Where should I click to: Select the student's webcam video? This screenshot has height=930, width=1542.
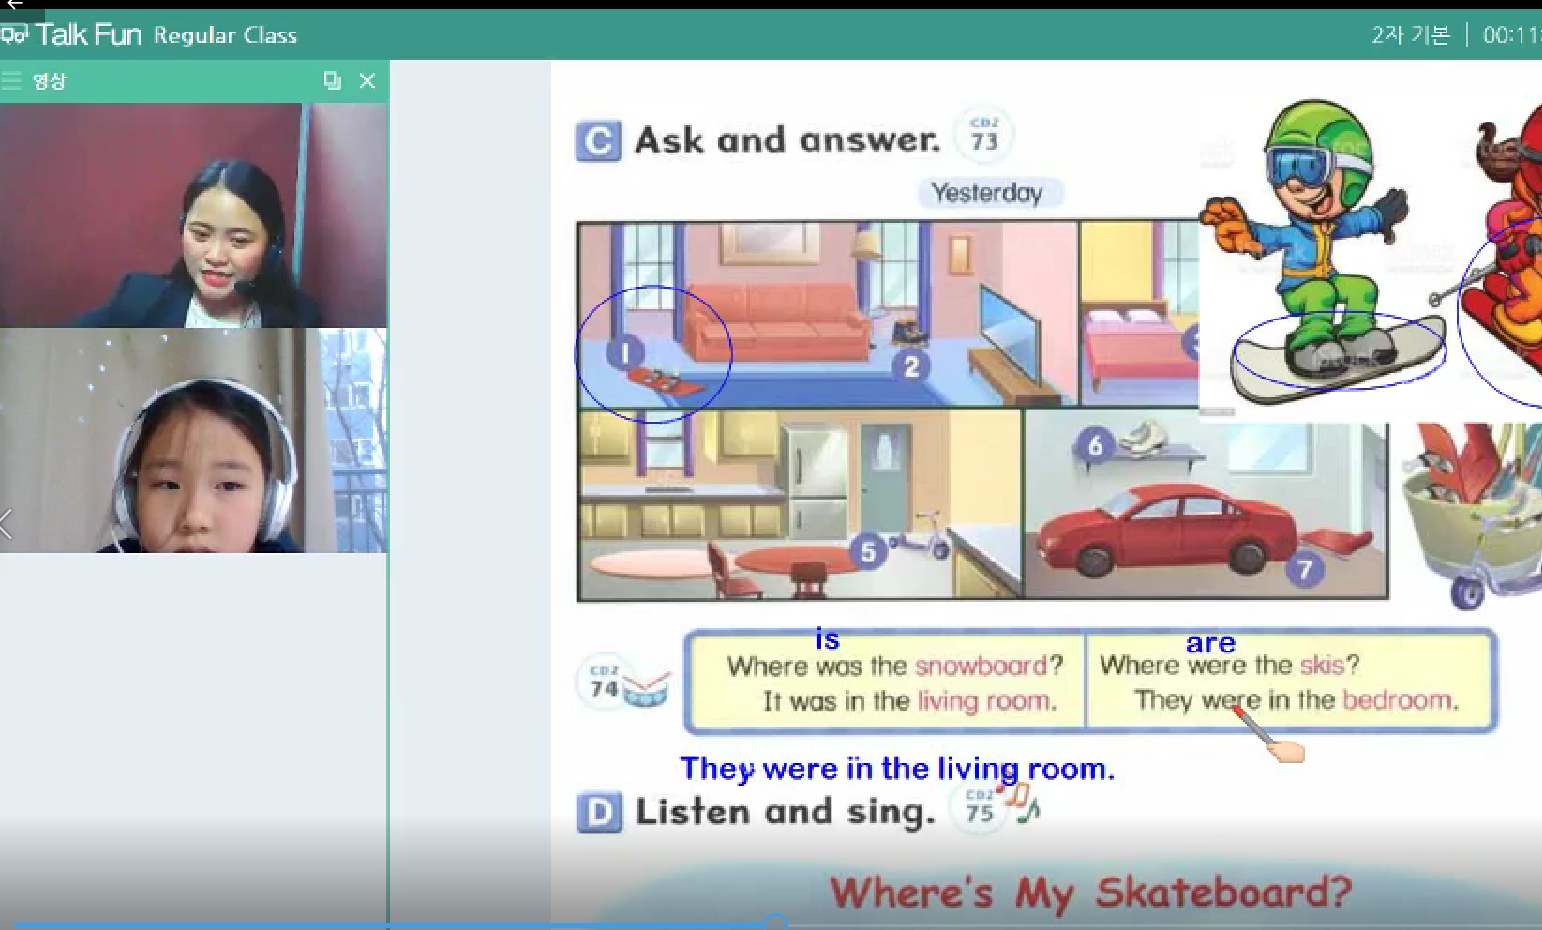[193, 441]
